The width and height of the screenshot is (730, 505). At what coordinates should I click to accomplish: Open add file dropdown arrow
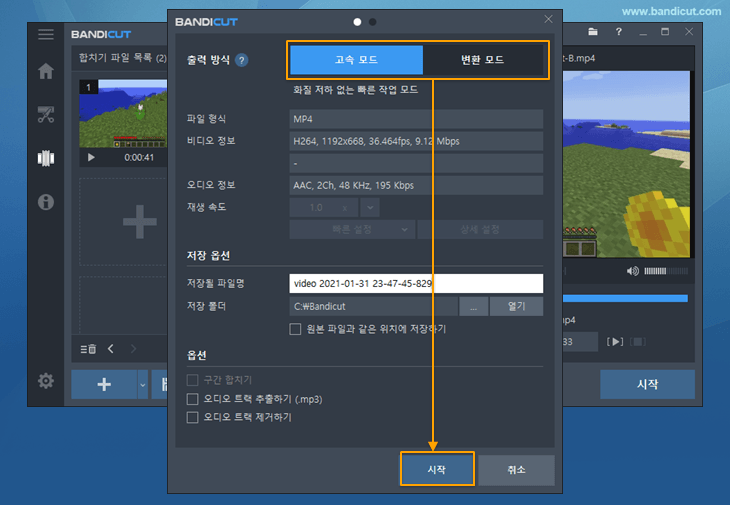coord(142,384)
